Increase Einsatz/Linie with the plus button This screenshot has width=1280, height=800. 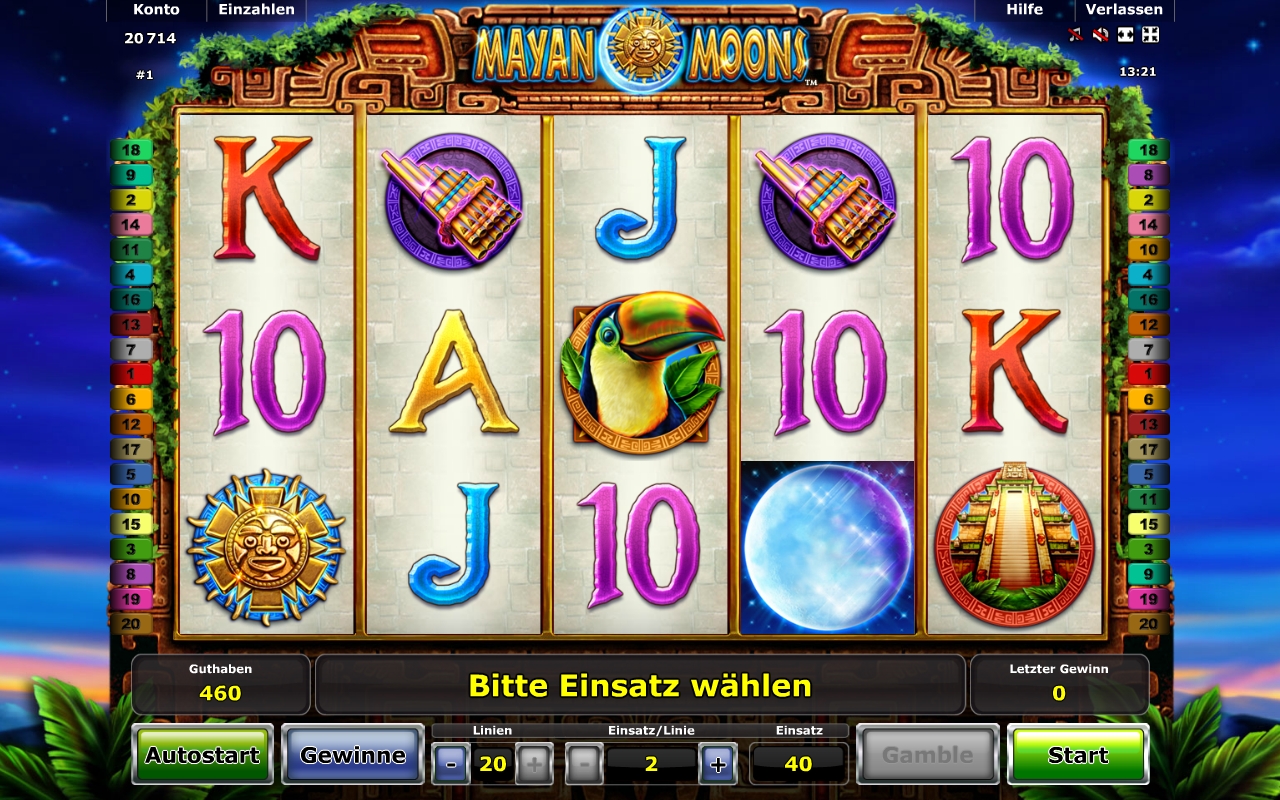tap(718, 765)
